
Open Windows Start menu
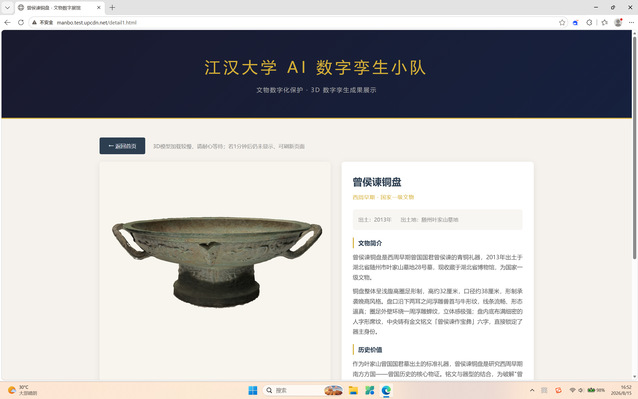(253, 390)
